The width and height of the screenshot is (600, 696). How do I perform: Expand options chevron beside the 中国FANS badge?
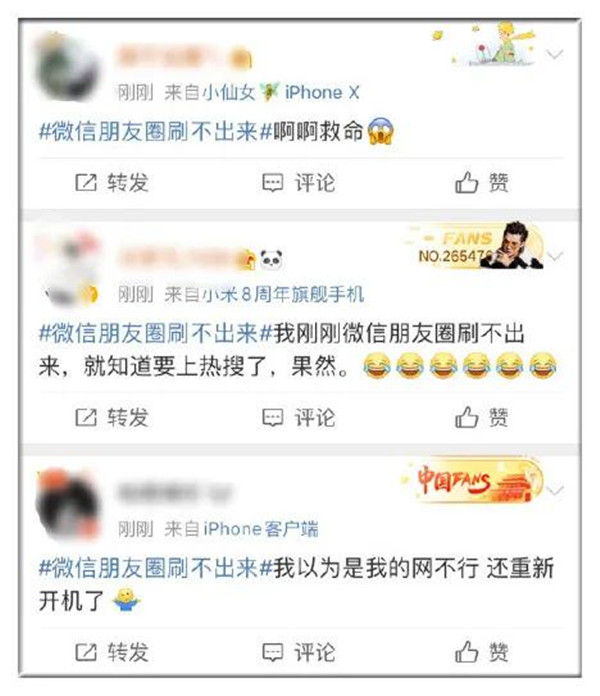point(556,490)
